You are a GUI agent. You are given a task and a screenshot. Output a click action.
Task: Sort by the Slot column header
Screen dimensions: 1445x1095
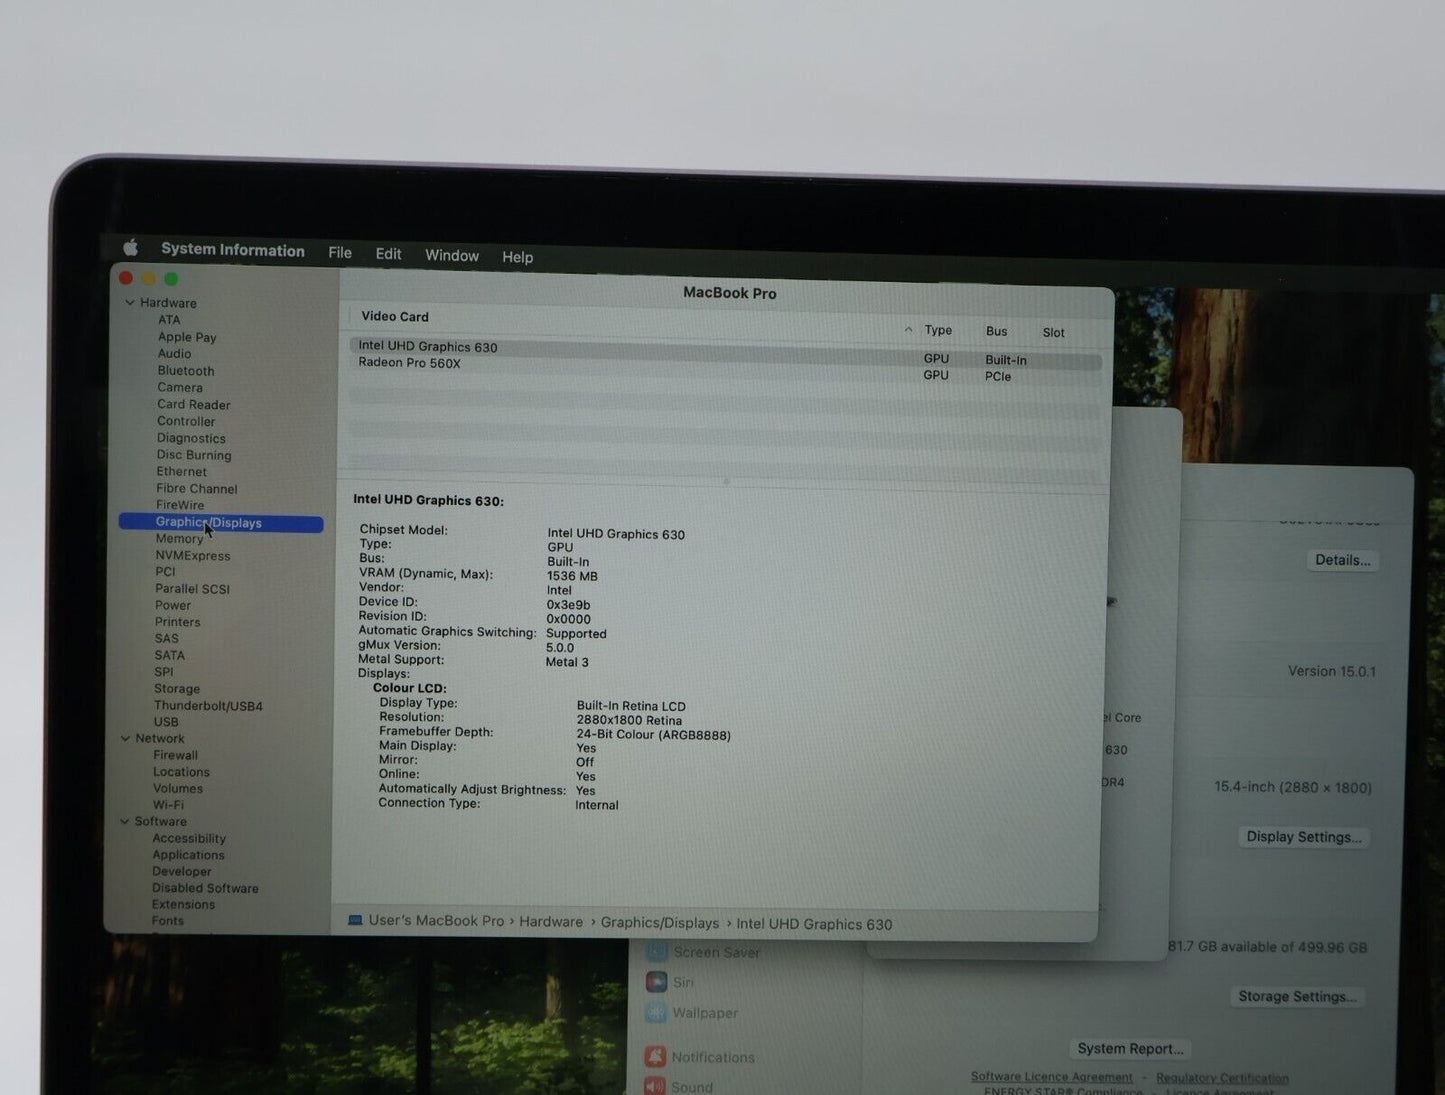[1054, 333]
